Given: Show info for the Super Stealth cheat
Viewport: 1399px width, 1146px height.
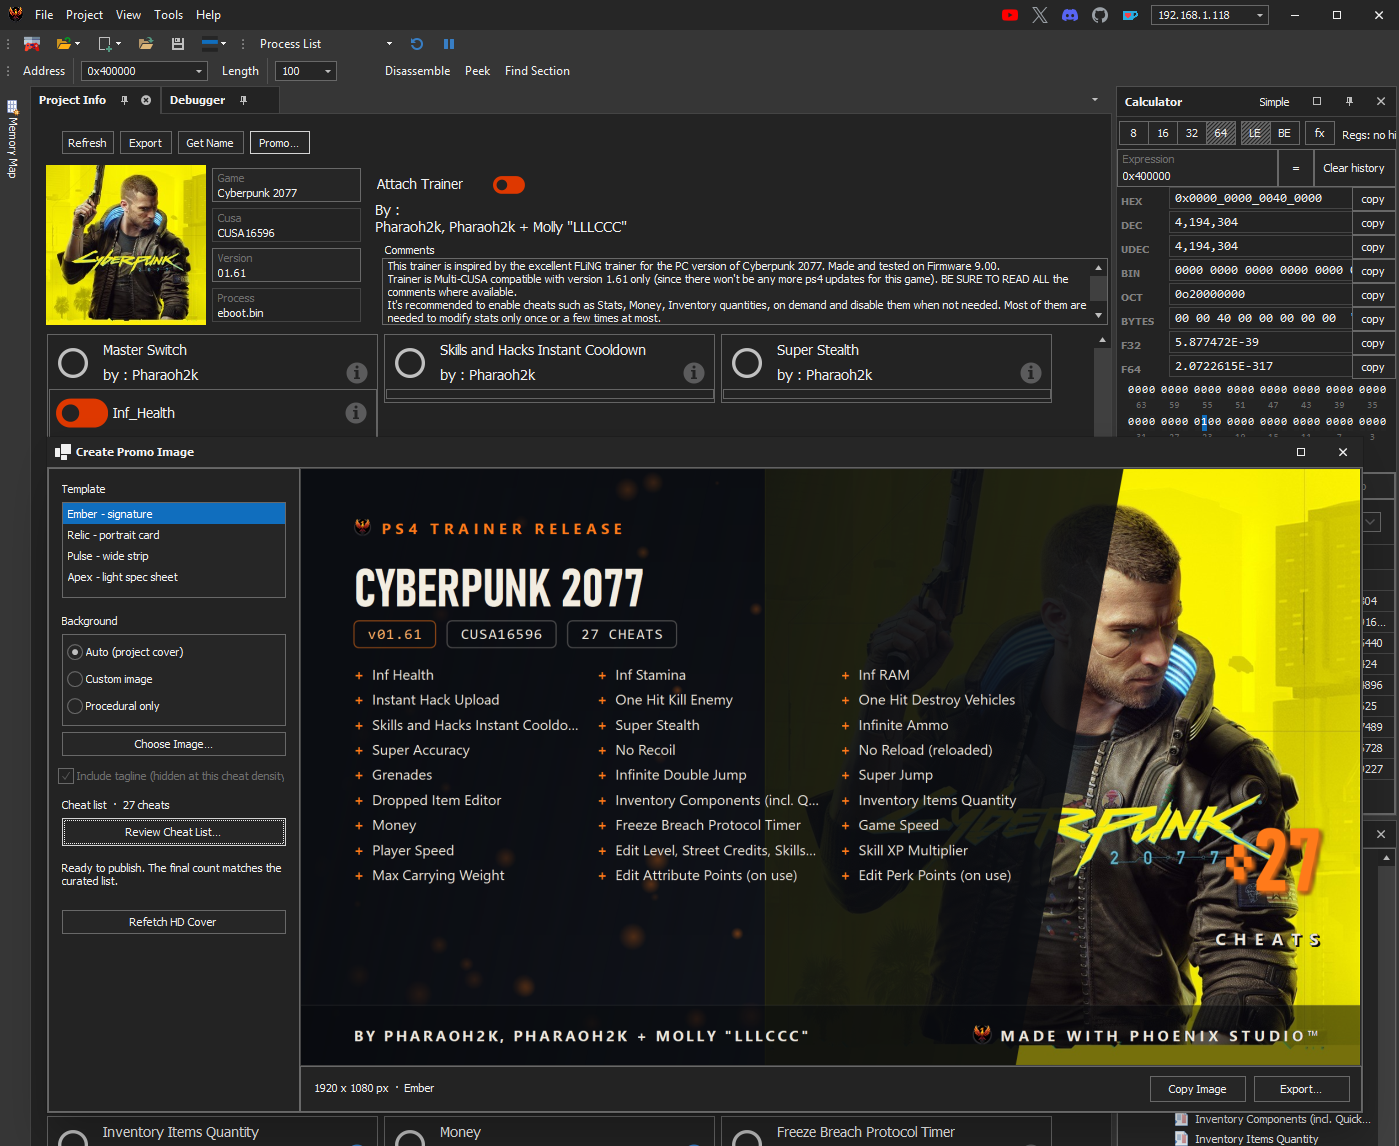Looking at the screenshot, I should click(1030, 373).
